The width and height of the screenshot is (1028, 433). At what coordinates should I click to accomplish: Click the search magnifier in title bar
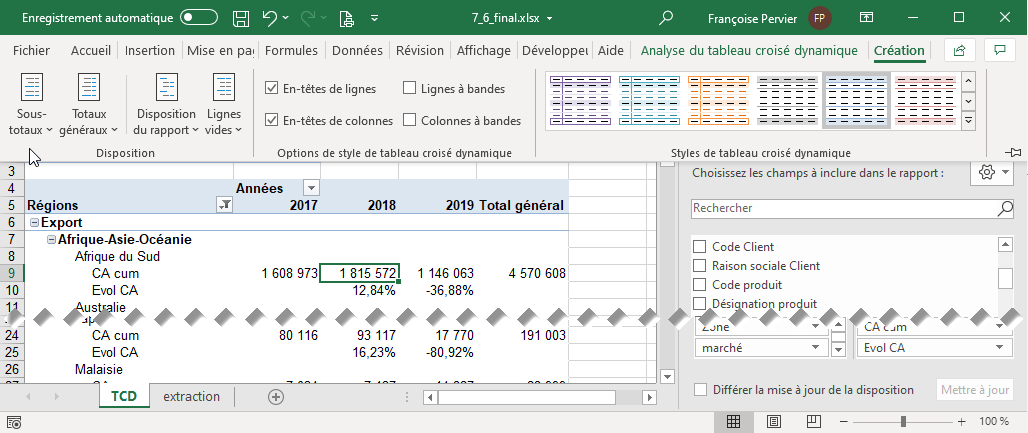point(667,18)
